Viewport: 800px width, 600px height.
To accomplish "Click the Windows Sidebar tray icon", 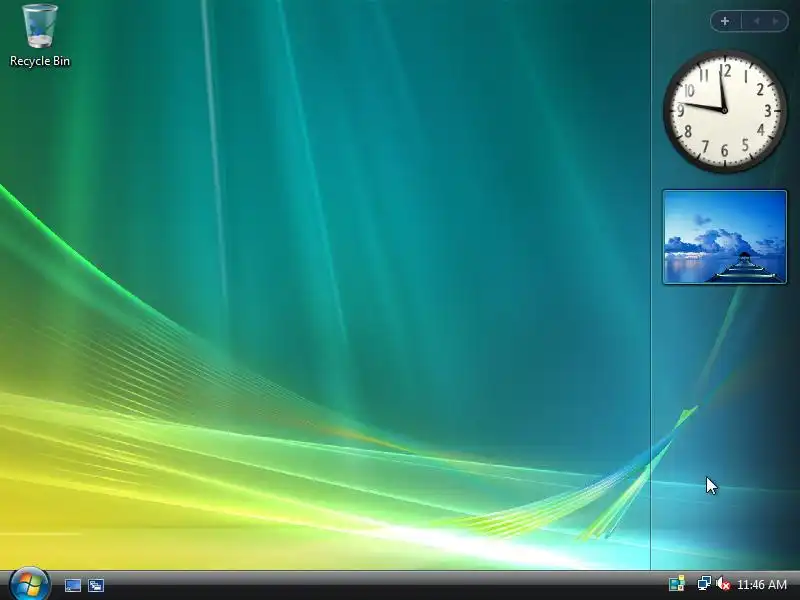I will tap(677, 584).
